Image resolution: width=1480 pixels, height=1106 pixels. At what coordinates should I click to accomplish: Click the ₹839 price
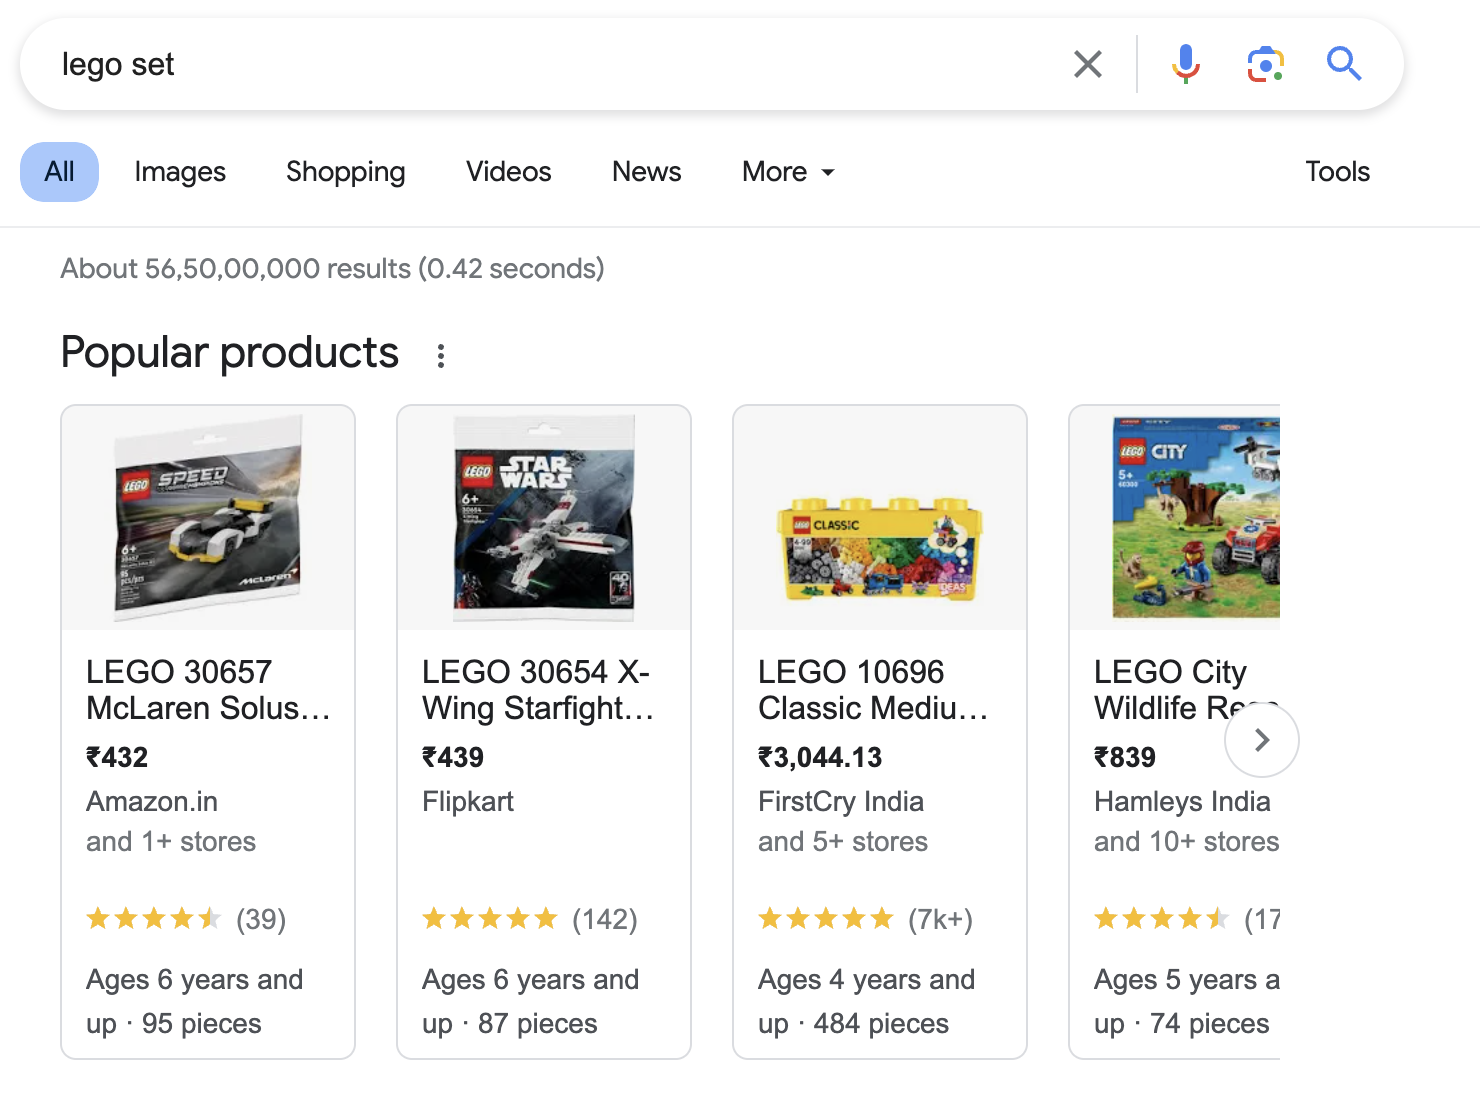point(1125,757)
